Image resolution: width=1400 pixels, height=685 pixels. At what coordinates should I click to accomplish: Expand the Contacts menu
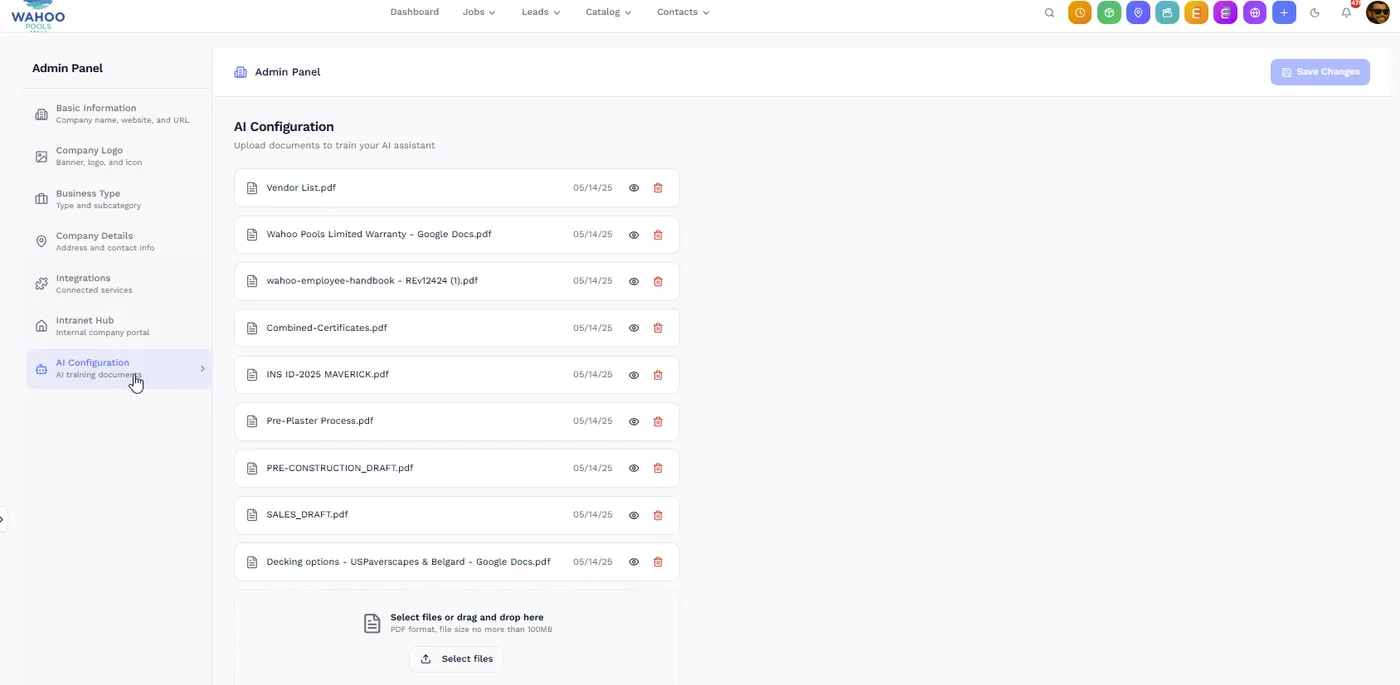[x=683, y=12]
